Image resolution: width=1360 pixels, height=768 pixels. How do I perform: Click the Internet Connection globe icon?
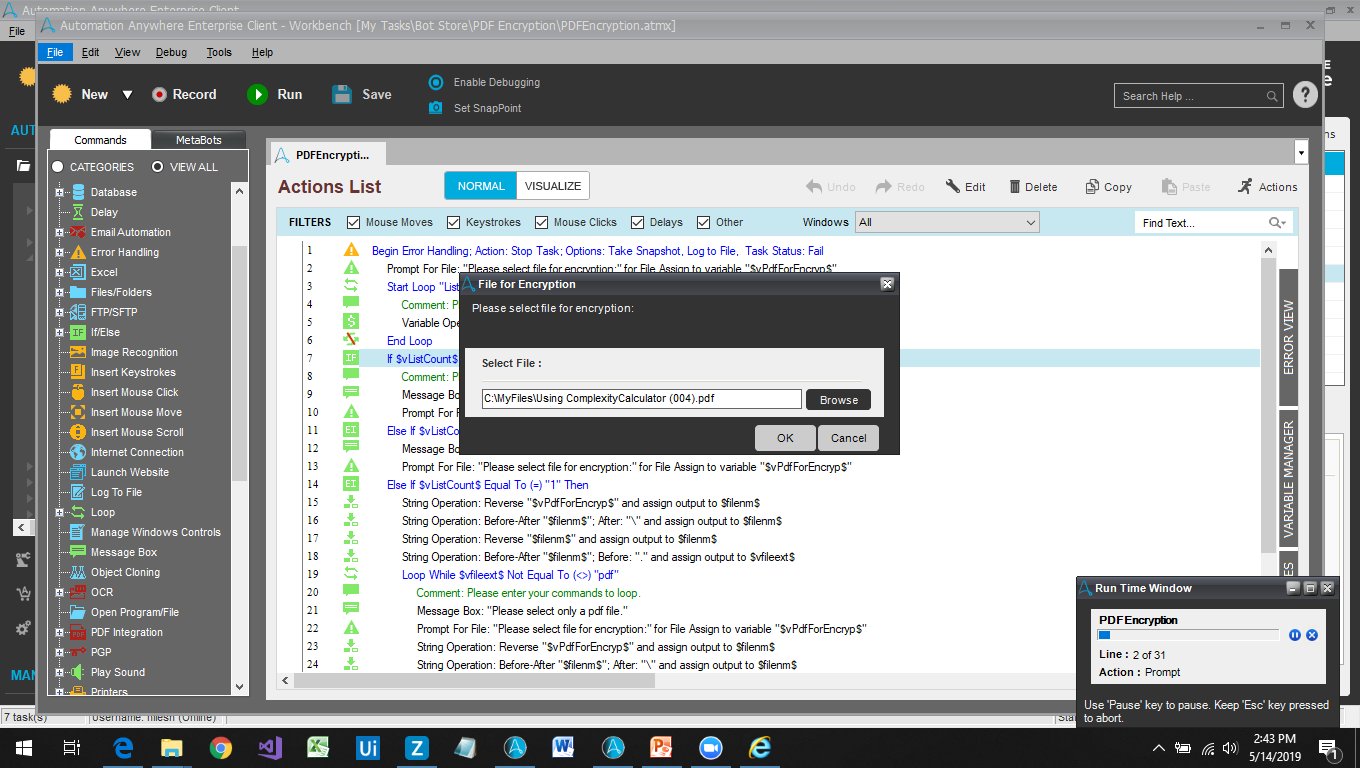78,452
